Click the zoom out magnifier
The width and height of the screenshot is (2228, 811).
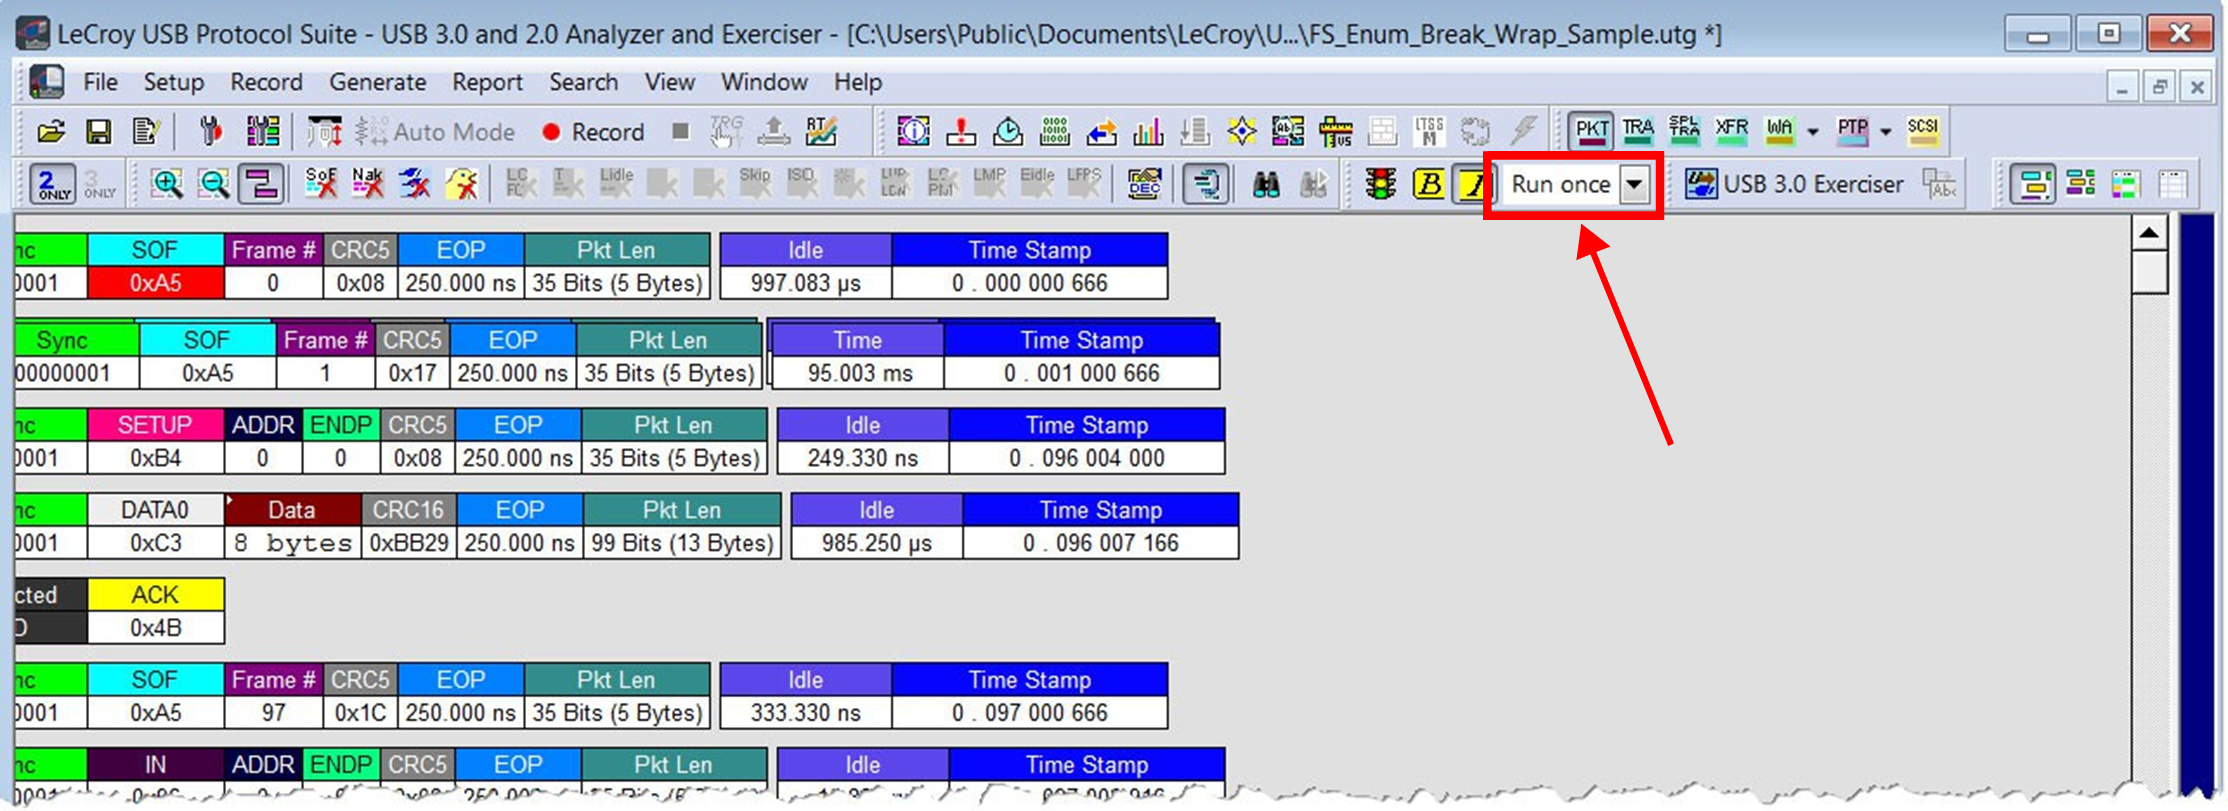coord(214,184)
